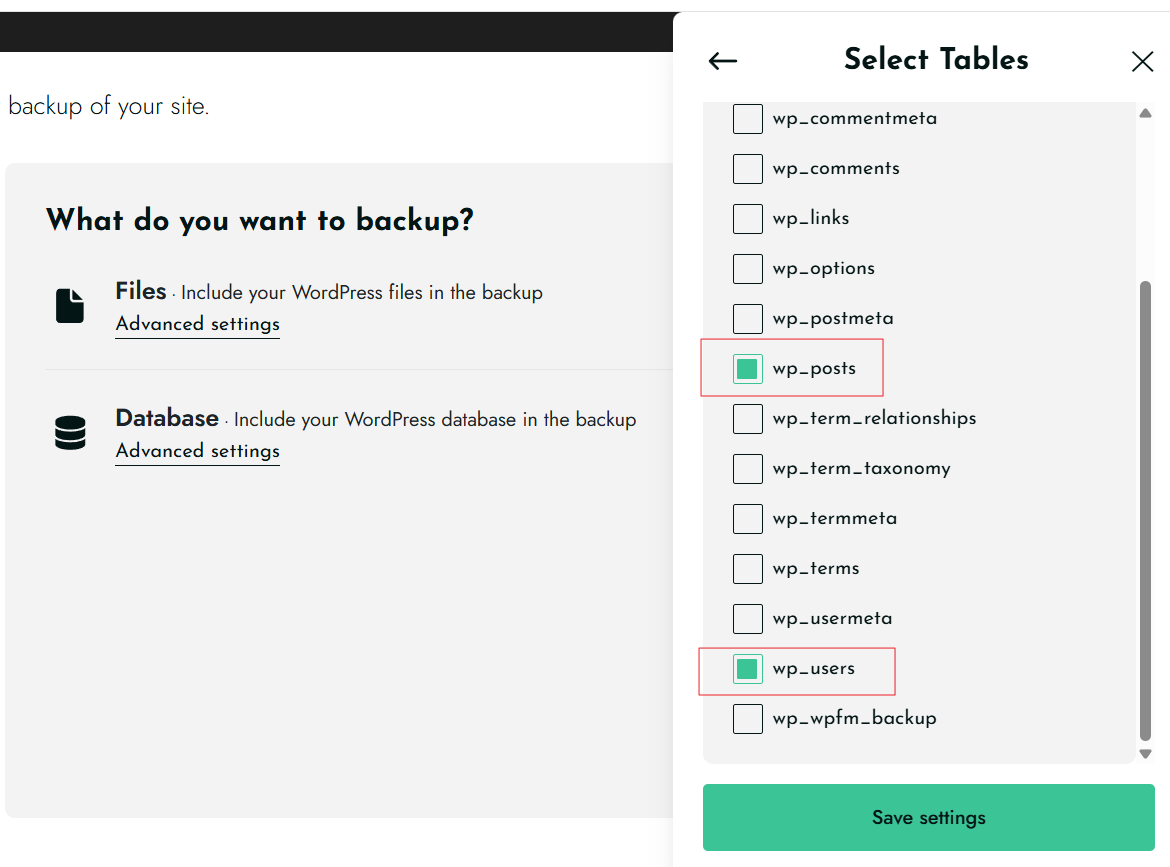Open Advanced settings under Files

pos(197,324)
